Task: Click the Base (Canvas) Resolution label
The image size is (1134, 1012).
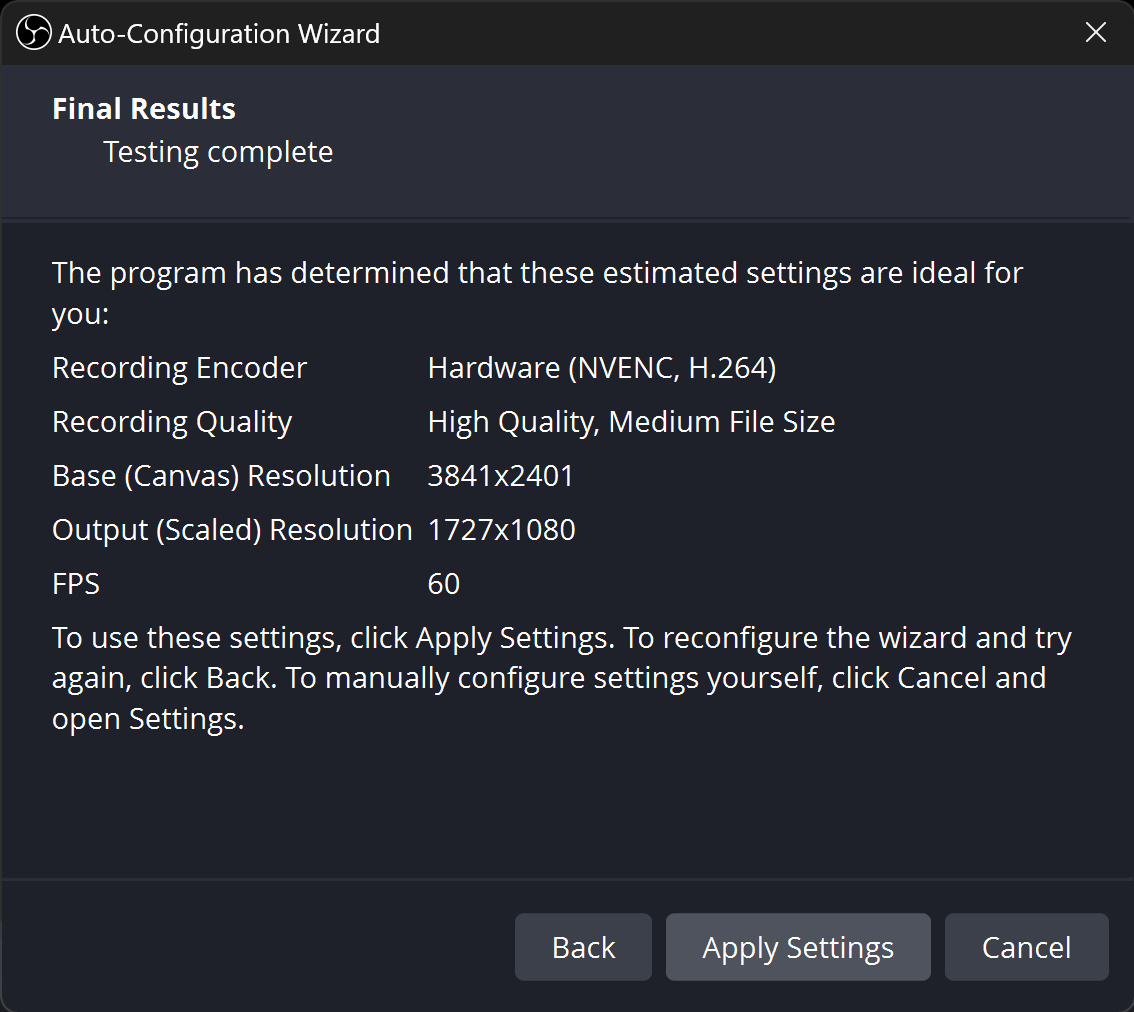Action: point(221,476)
